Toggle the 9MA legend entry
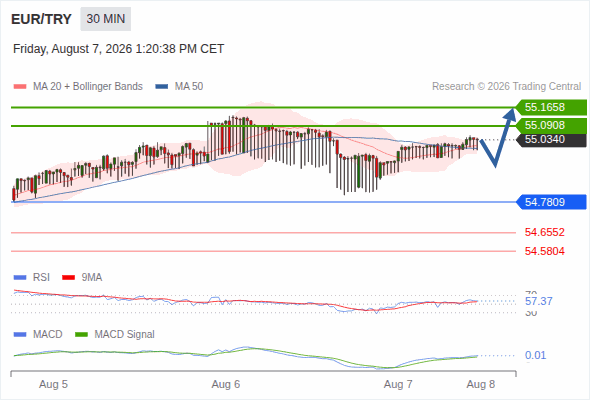The image size is (590, 400). click(82, 277)
